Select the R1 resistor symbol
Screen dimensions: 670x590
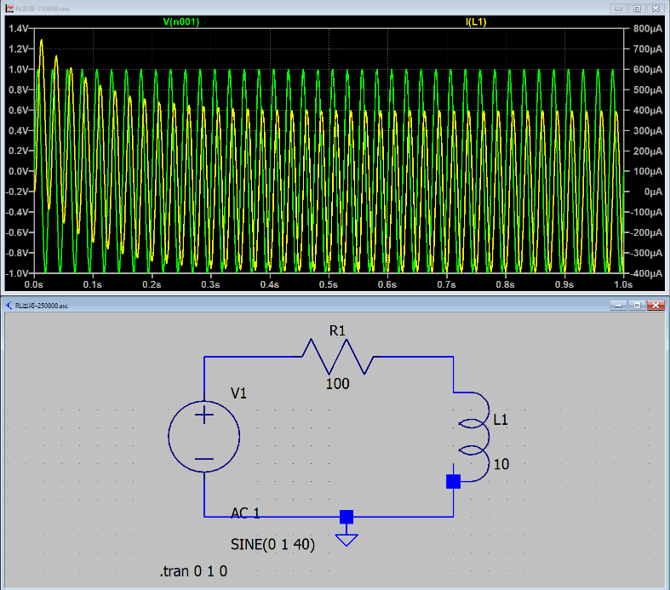tap(337, 356)
